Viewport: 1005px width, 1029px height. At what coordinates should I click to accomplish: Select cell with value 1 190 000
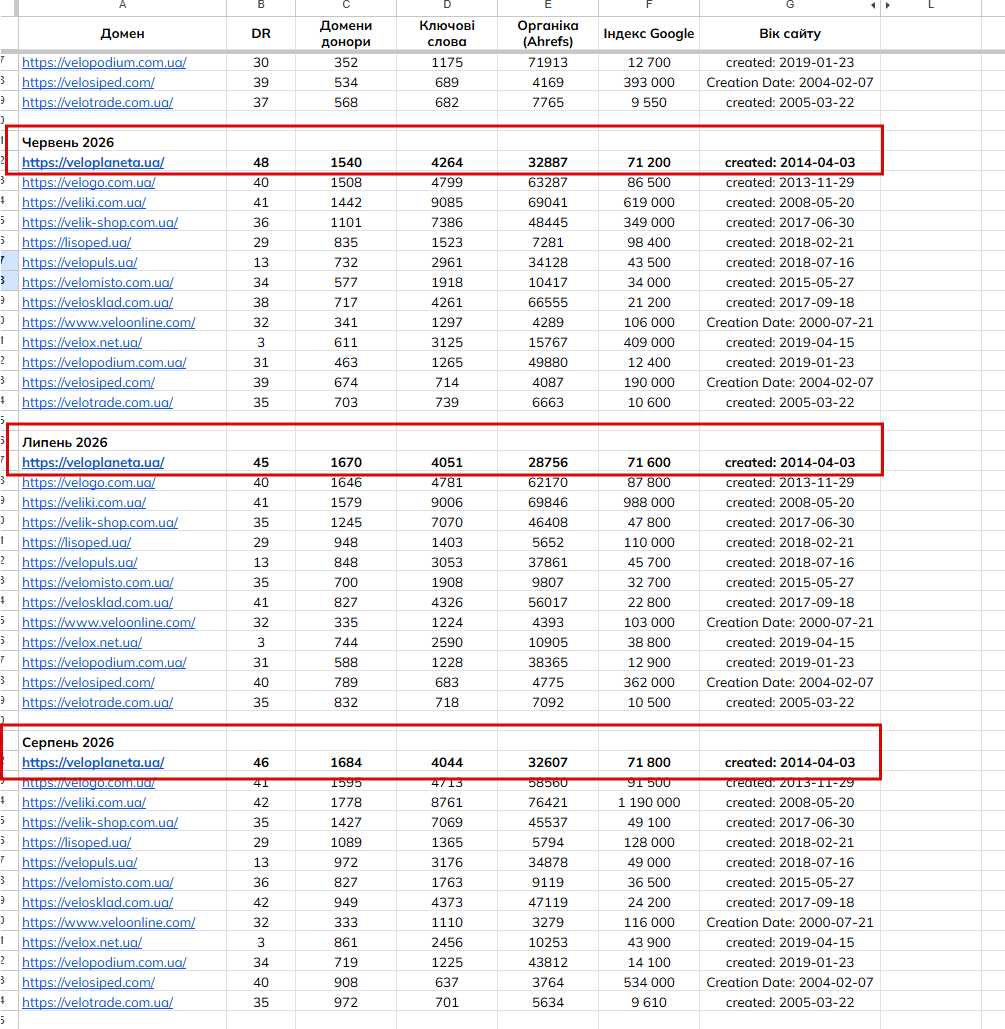(649, 802)
